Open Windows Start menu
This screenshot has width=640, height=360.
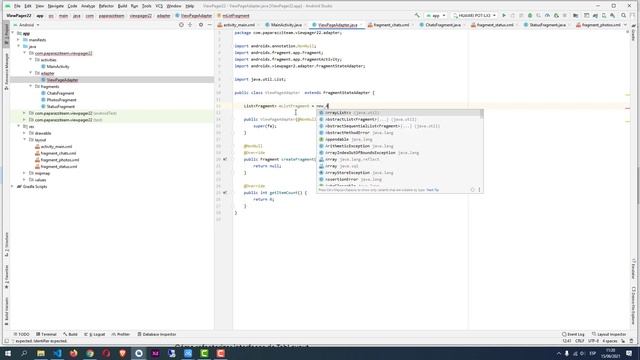(x=8, y=353)
